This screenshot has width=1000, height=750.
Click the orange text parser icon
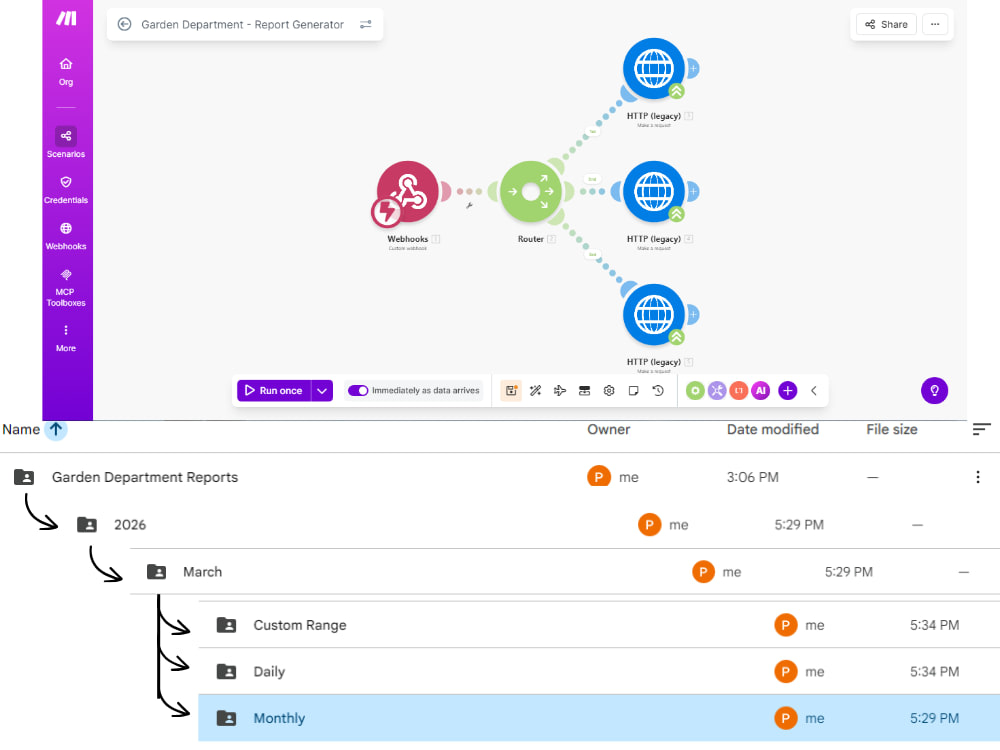pyautogui.click(x=739, y=390)
